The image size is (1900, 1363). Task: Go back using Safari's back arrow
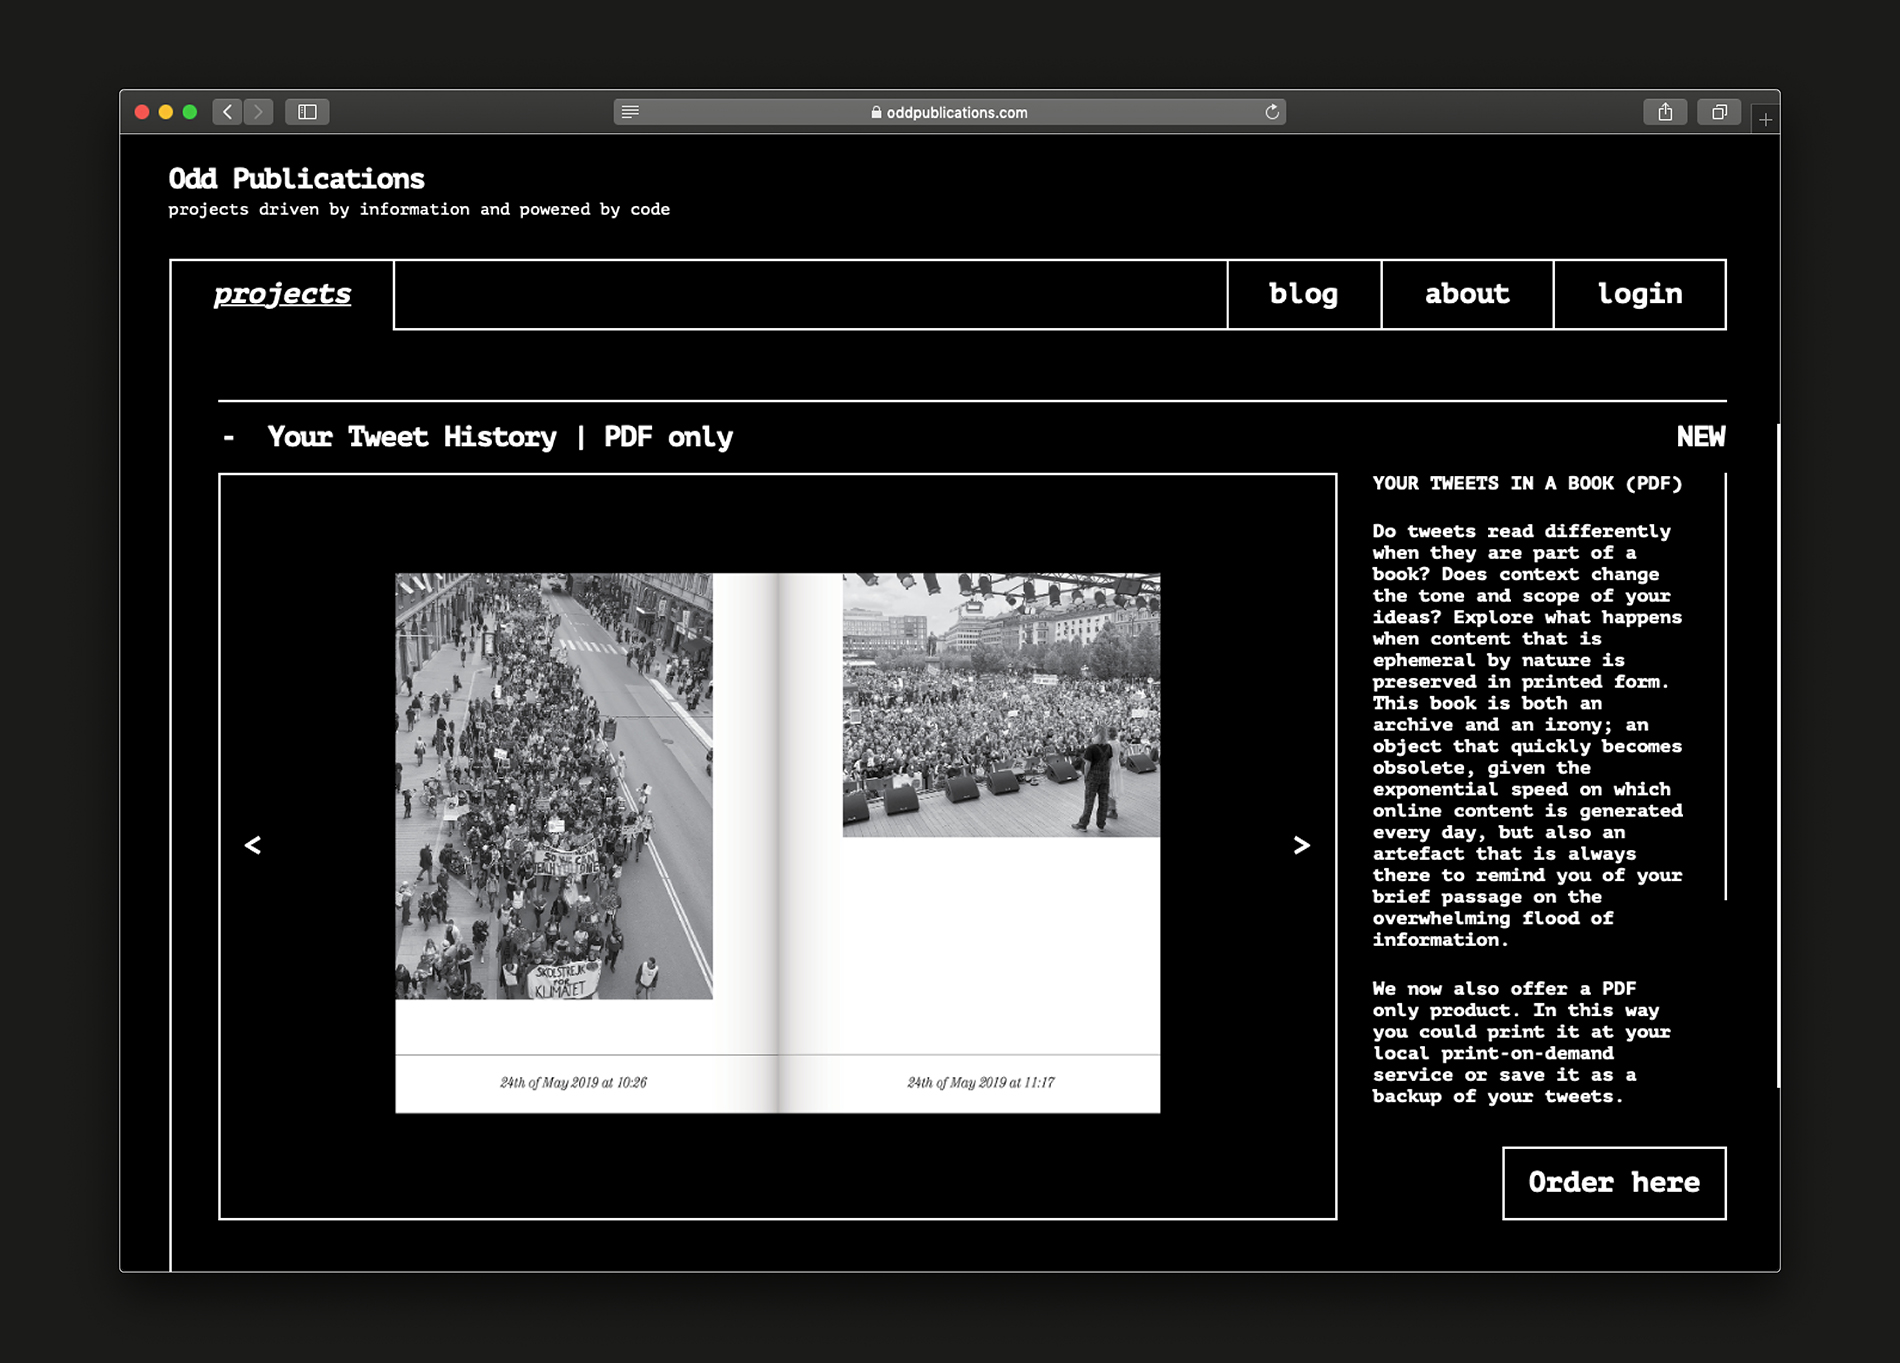pos(228,112)
